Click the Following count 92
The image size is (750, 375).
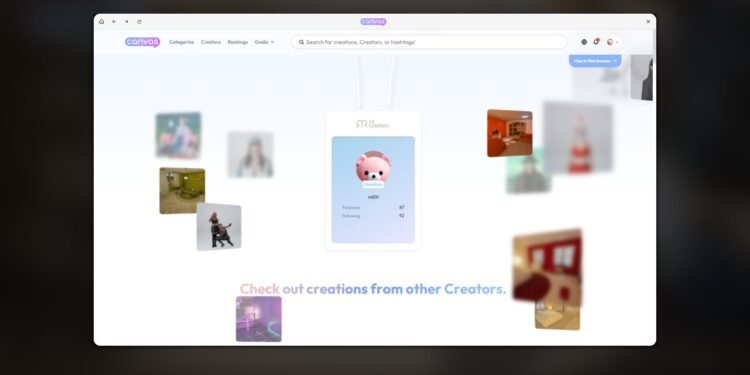[x=402, y=216]
